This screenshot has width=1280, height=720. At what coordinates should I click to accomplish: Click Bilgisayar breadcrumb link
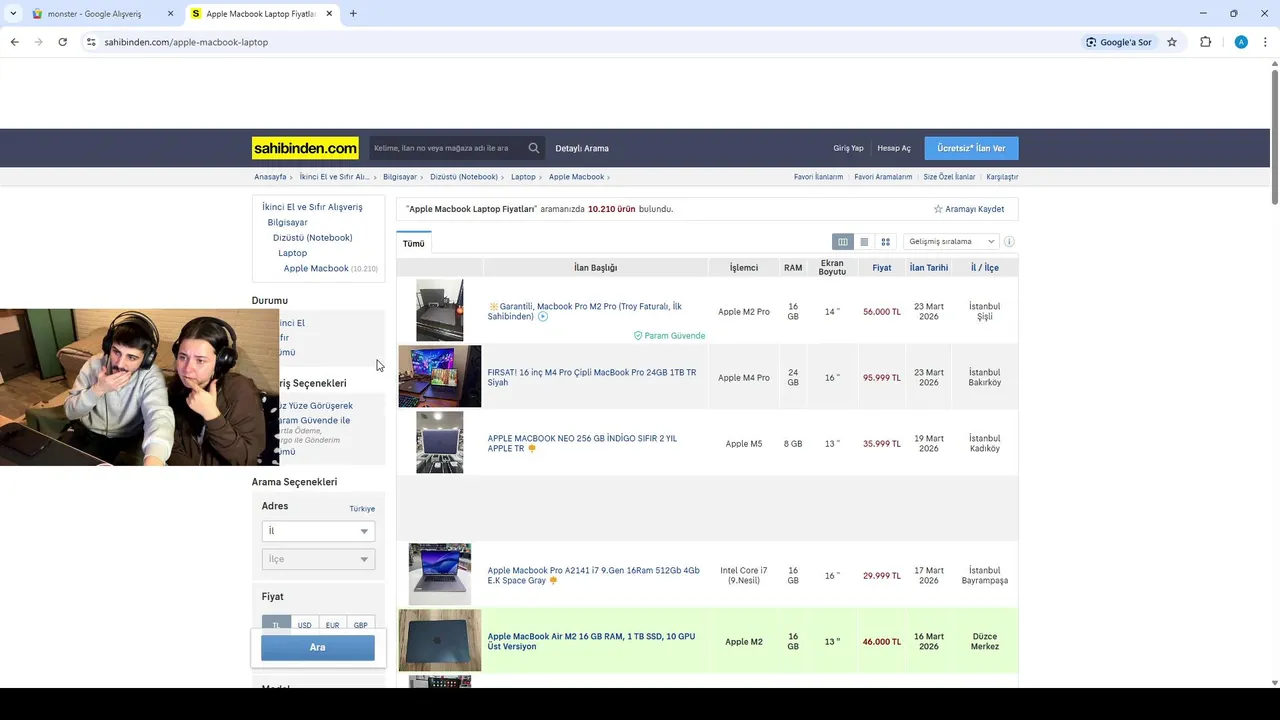400,177
